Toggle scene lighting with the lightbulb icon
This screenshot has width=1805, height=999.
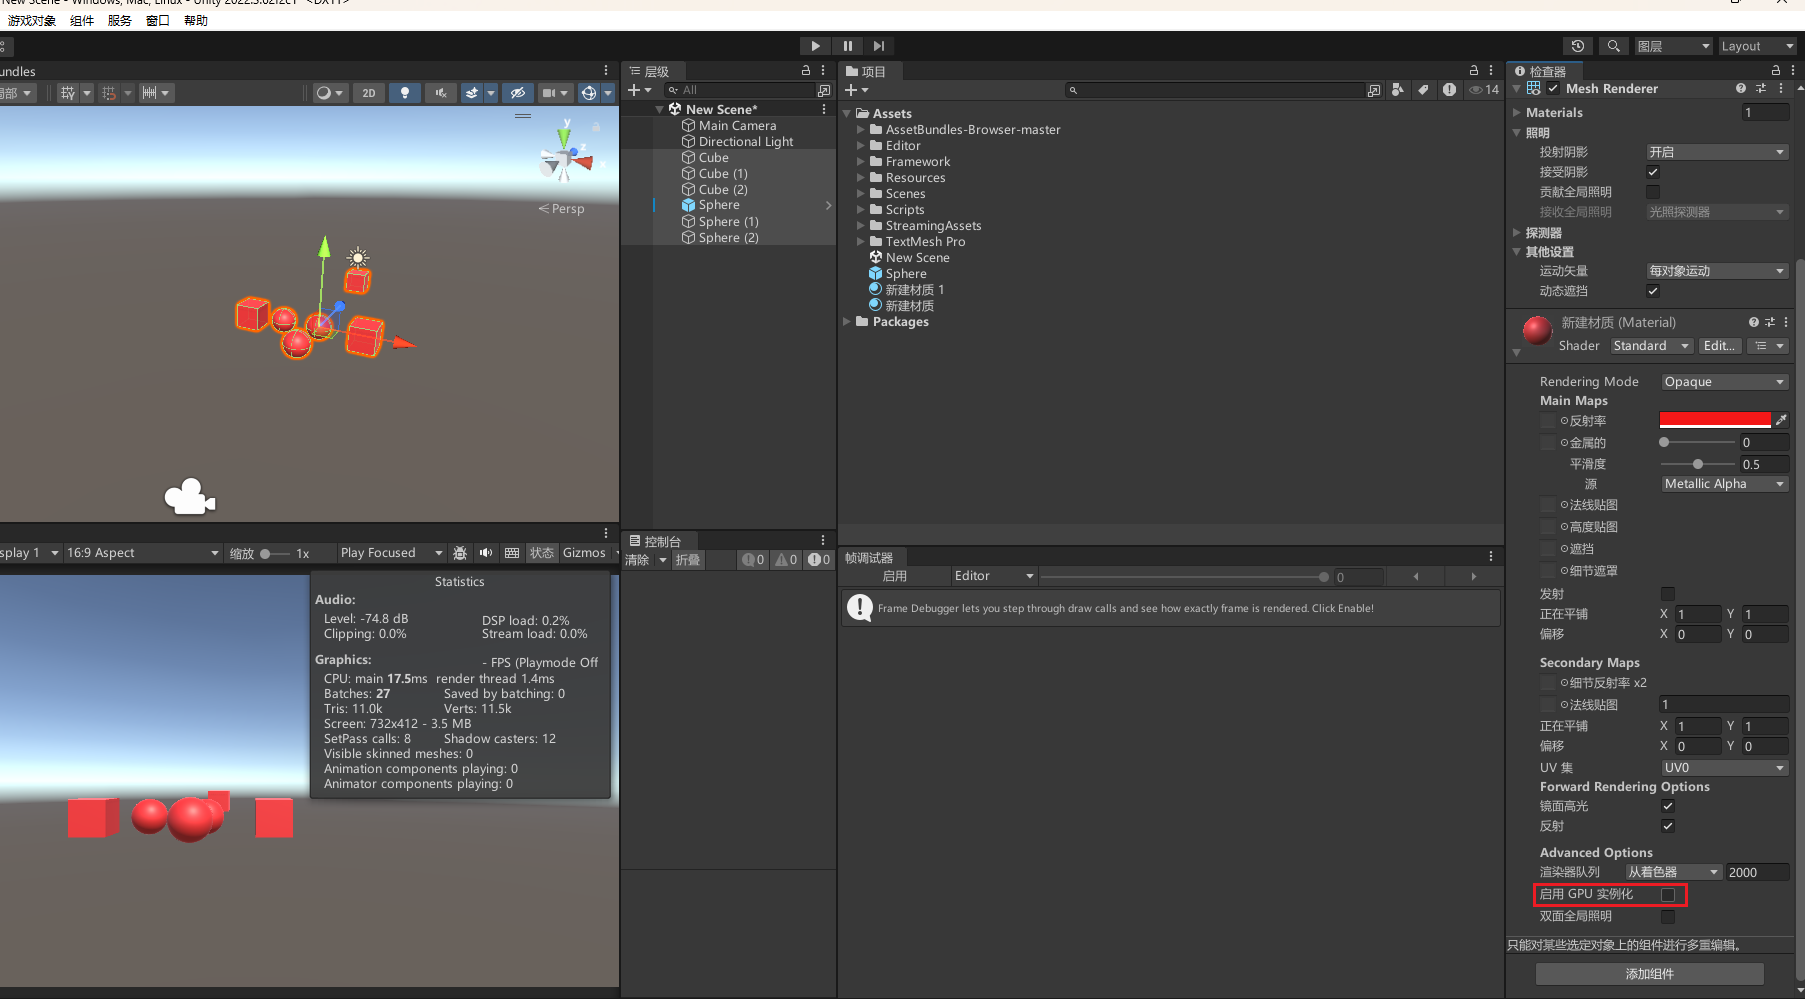pyautogui.click(x=404, y=93)
